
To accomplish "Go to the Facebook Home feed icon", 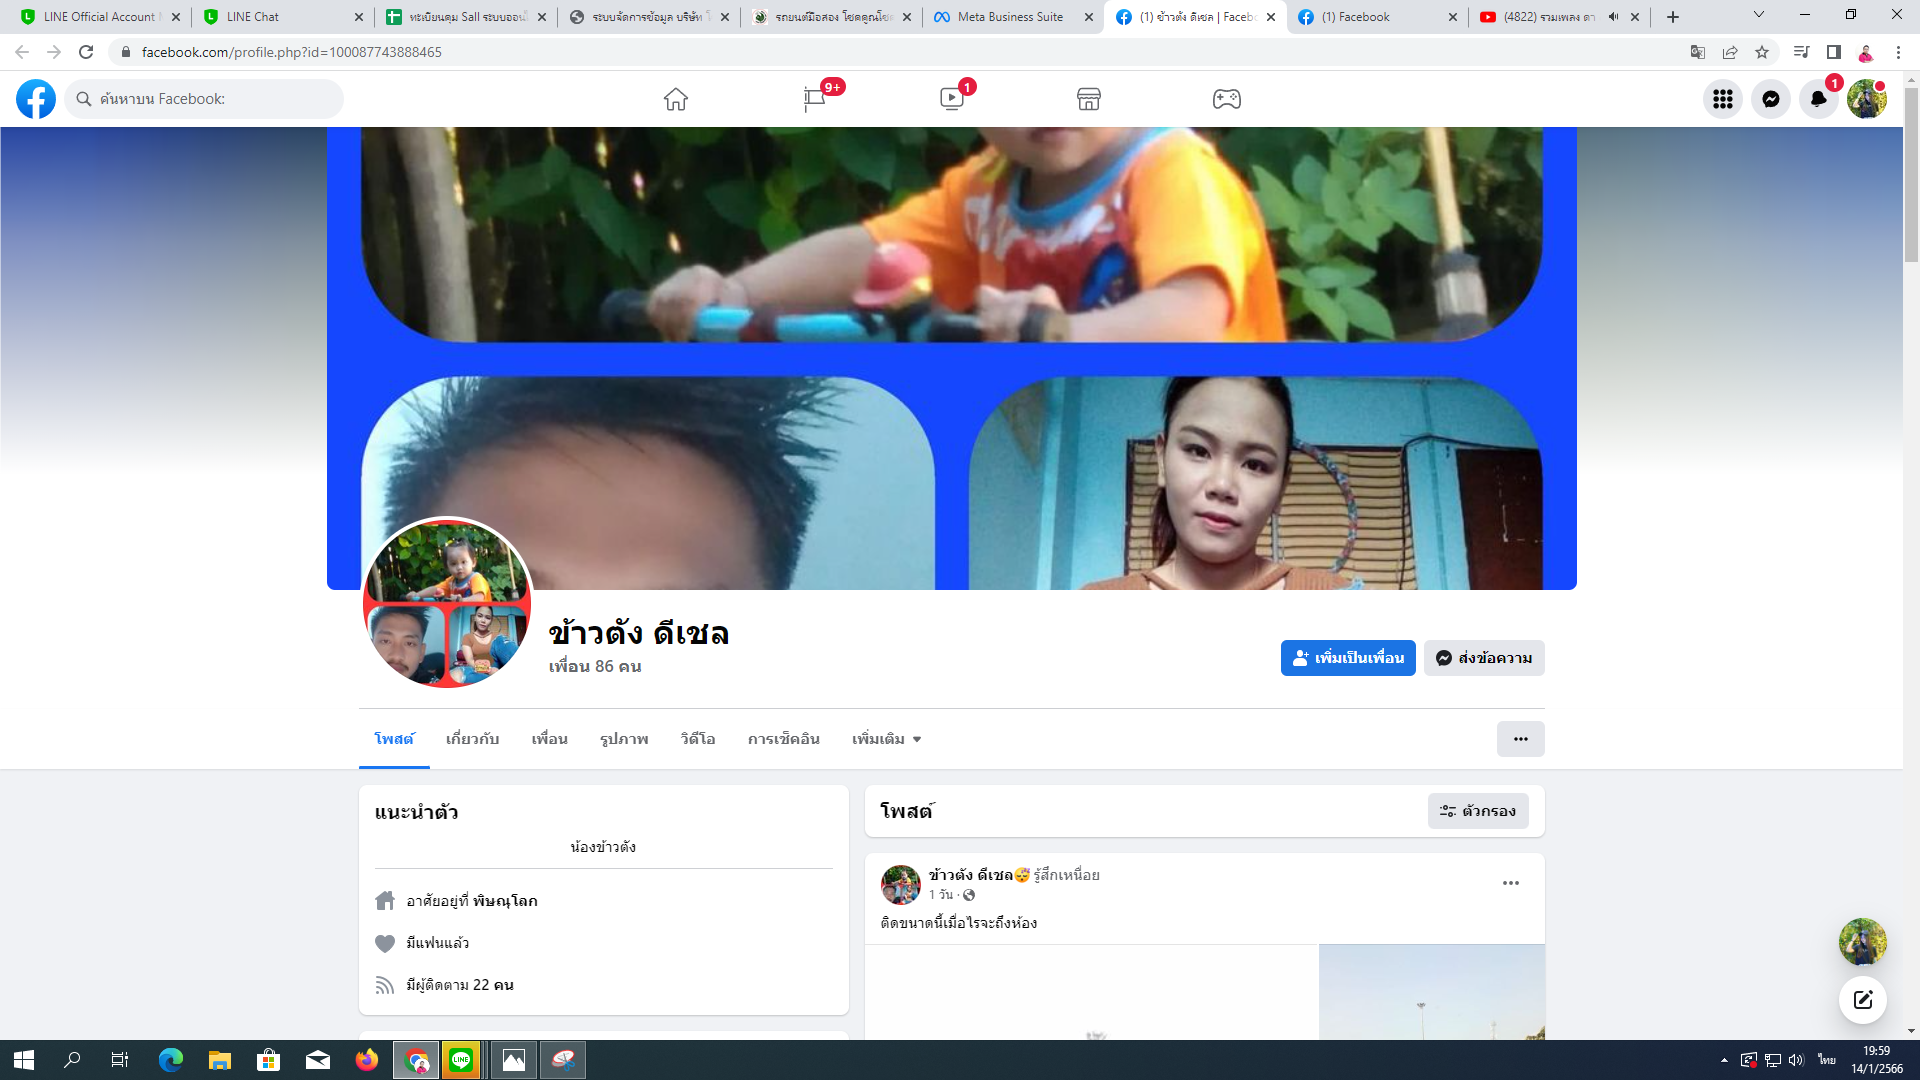I will click(676, 99).
